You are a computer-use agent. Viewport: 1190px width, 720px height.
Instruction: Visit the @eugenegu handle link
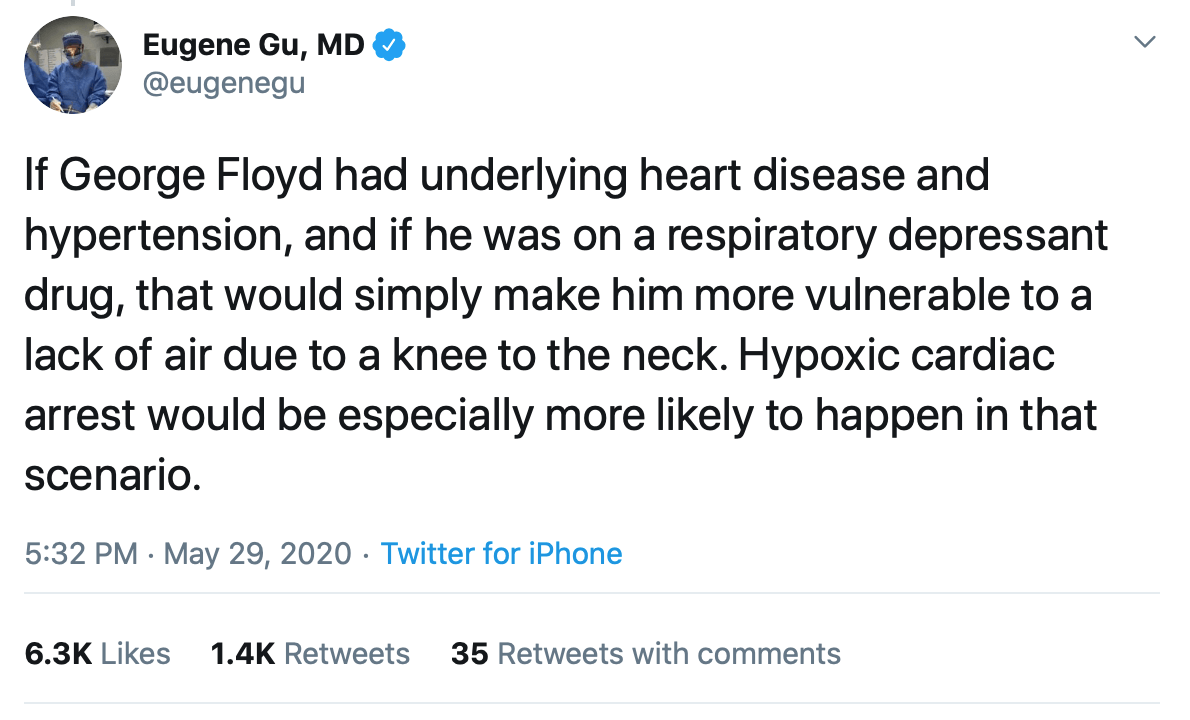[x=224, y=83]
